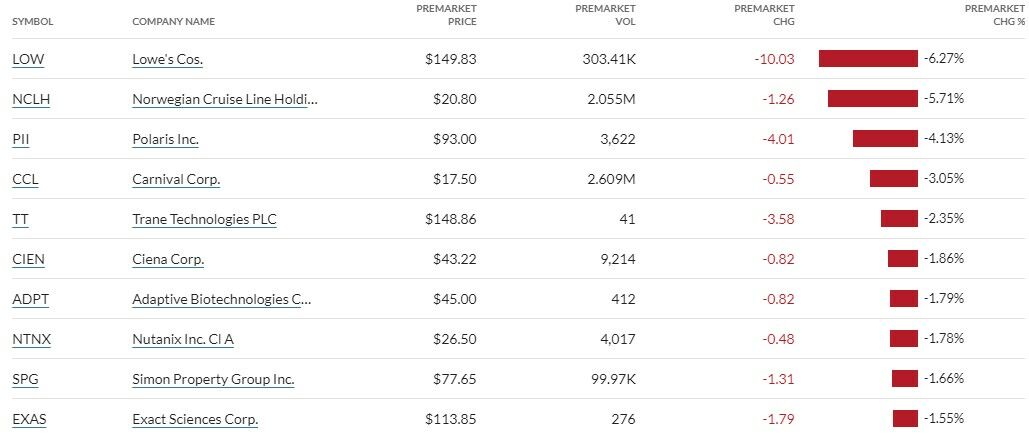Click the red bar for LOW's -6.27% change

pyautogui.click(x=867, y=59)
